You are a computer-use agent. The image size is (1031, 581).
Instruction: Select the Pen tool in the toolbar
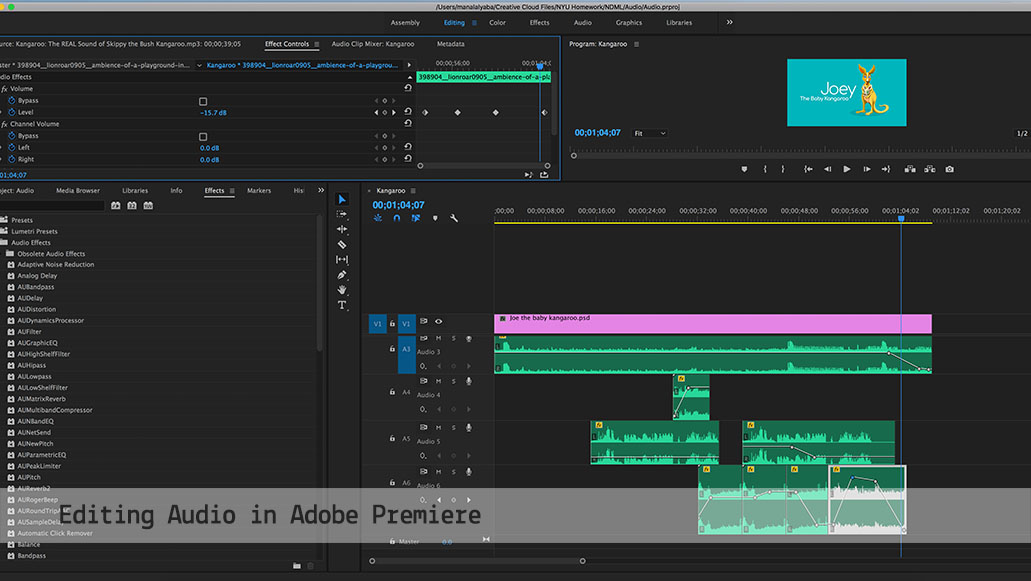[x=342, y=274]
